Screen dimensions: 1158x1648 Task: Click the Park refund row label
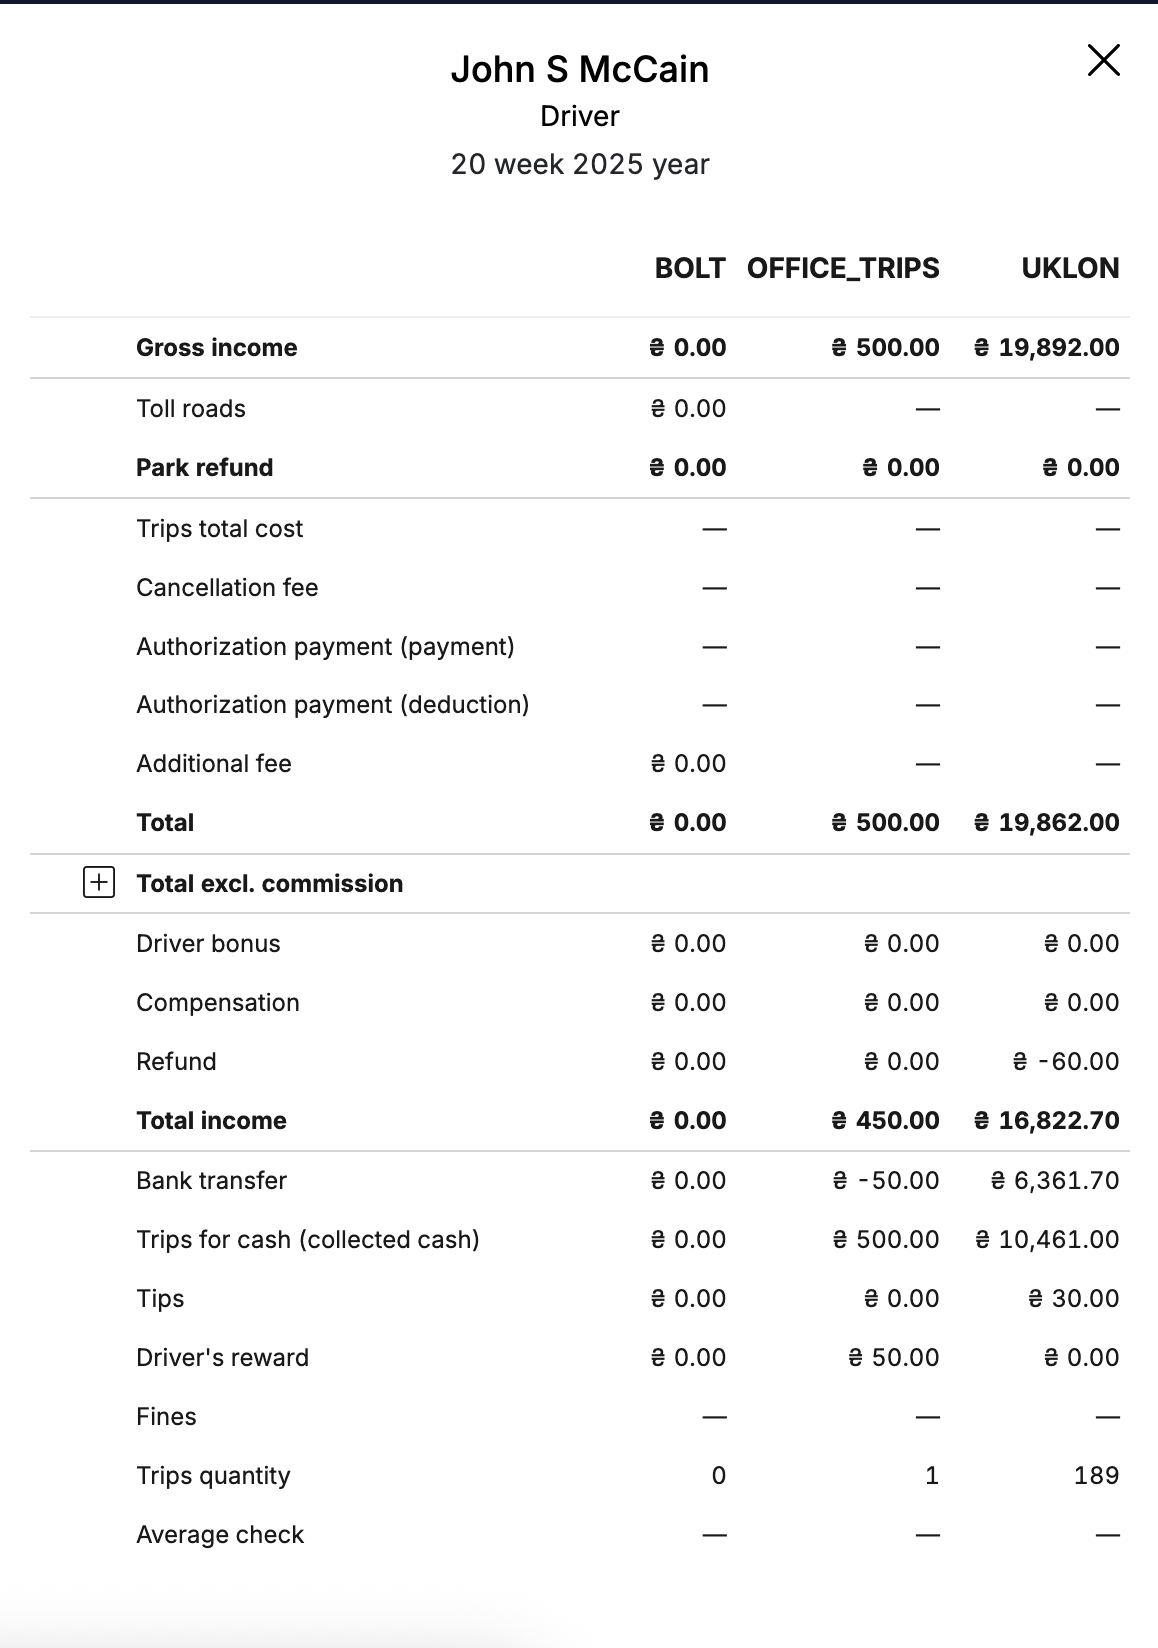coord(205,467)
